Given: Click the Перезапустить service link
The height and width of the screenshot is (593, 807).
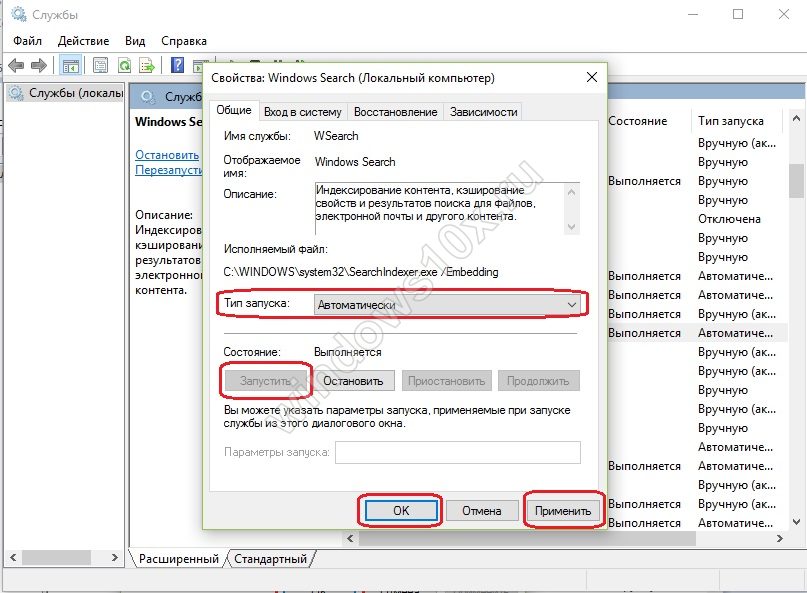Looking at the screenshot, I should (x=169, y=170).
